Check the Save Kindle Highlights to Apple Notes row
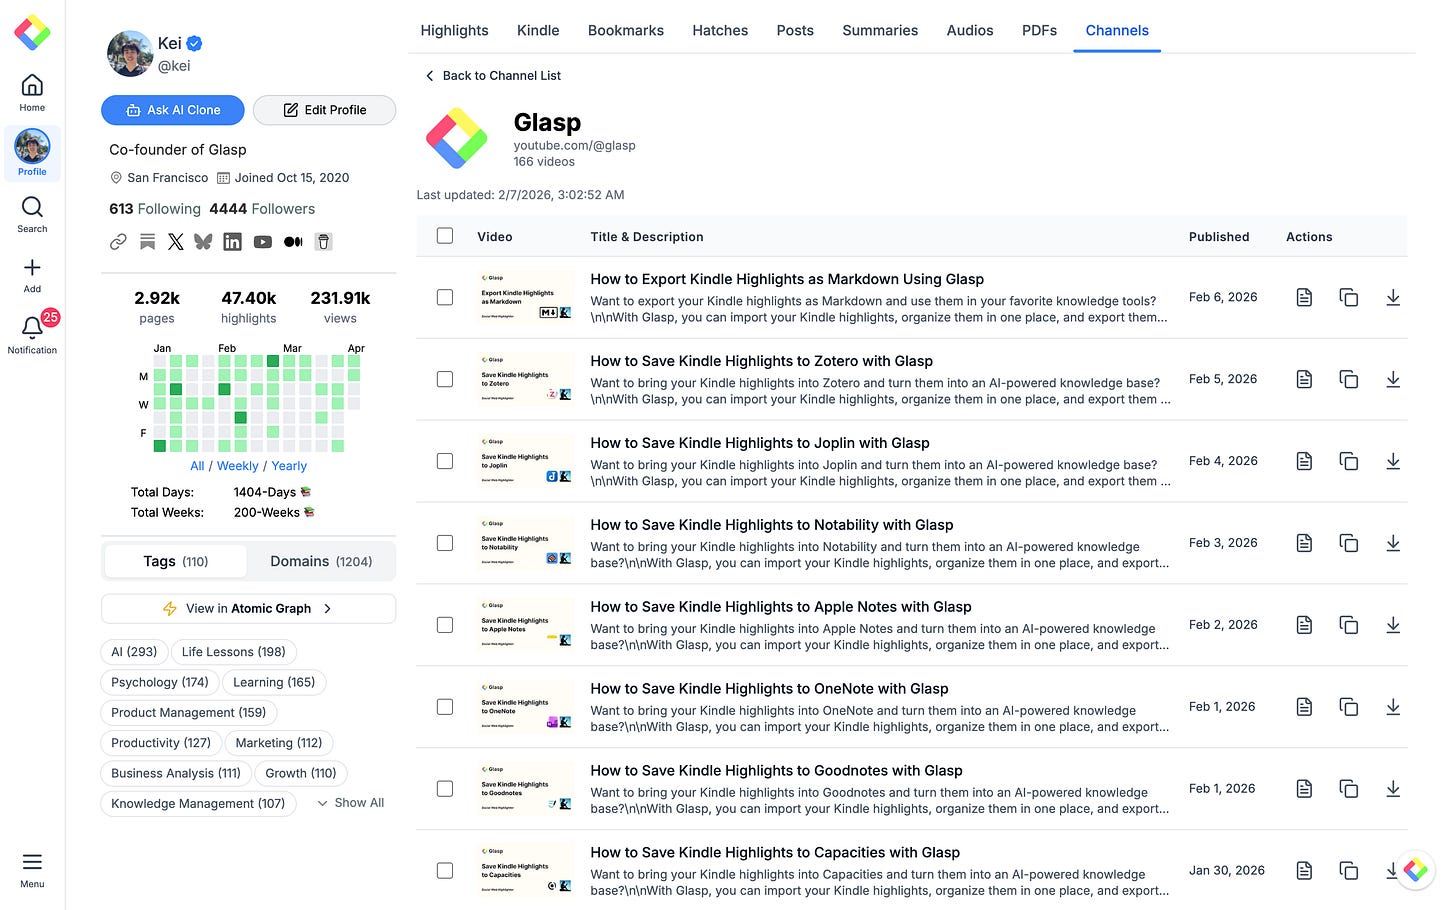Image resolution: width=1456 pixels, height=910 pixels. [445, 625]
